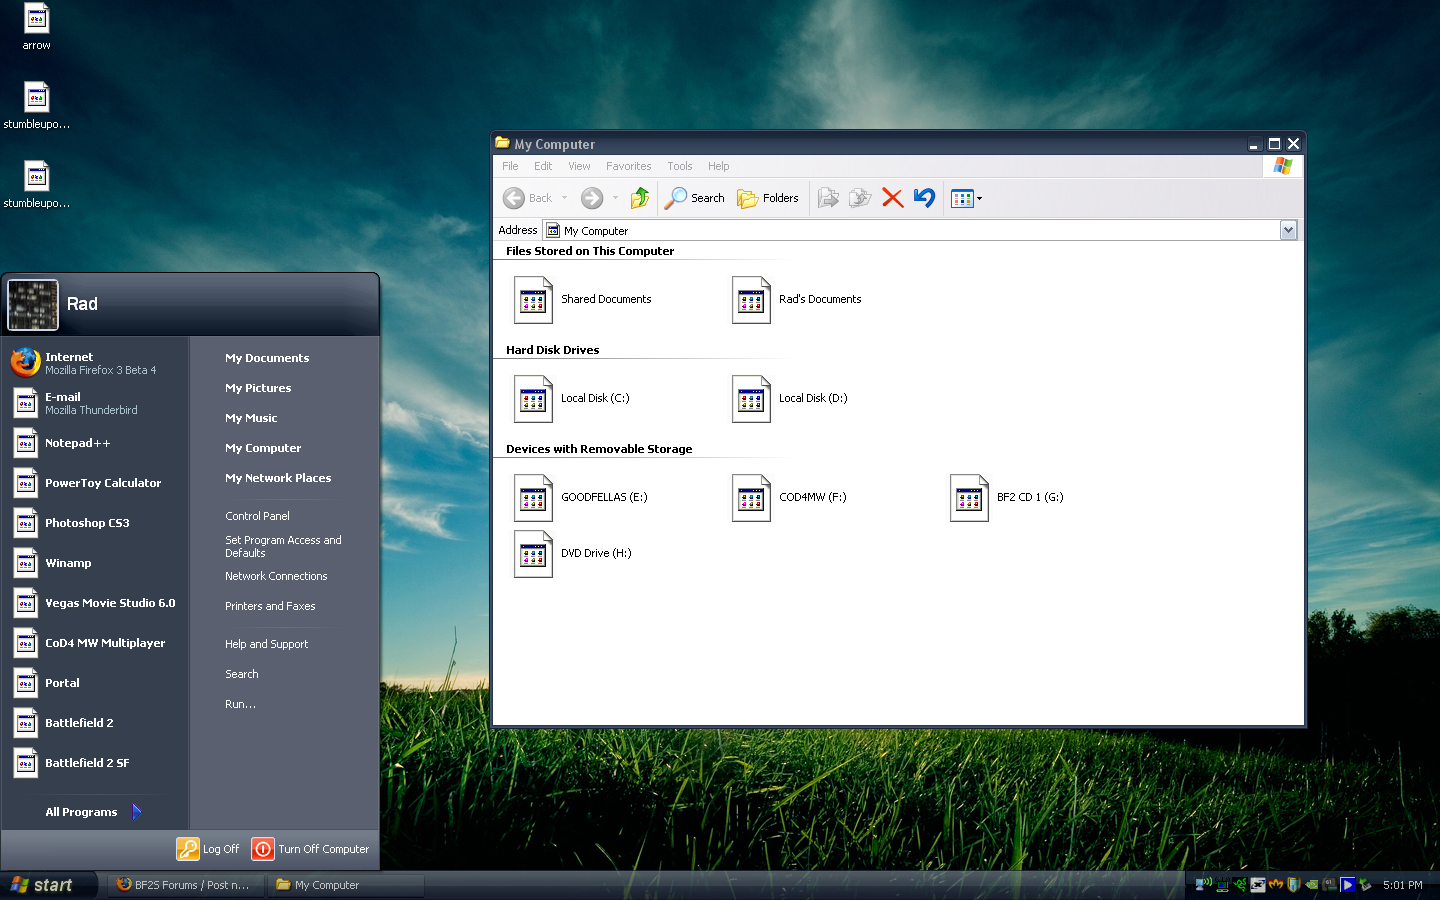Click the Razer green tray icon
The width and height of the screenshot is (1440, 900).
click(1240, 885)
